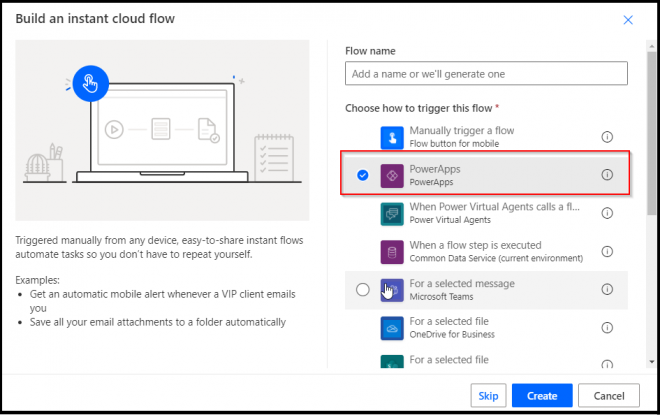Open info for OneDrive for Business selected file
Viewport: 660px width, 415px height.
coord(607,327)
